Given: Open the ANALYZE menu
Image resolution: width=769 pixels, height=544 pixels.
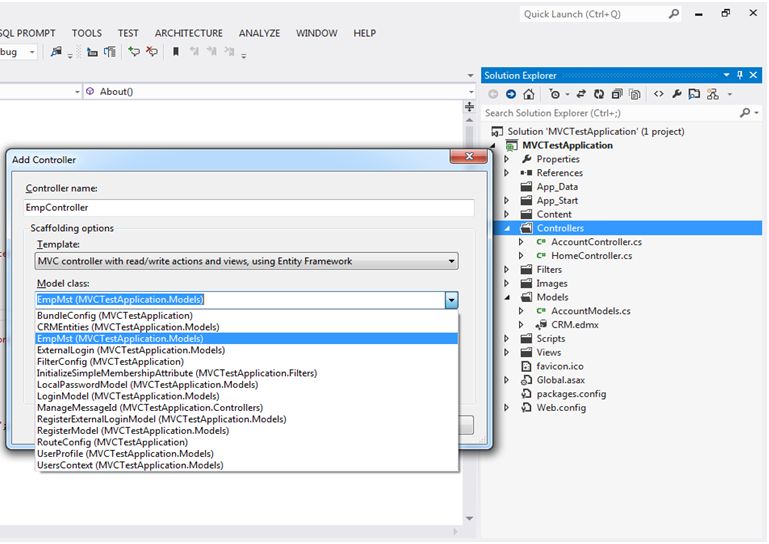Looking at the screenshot, I should click(x=259, y=33).
